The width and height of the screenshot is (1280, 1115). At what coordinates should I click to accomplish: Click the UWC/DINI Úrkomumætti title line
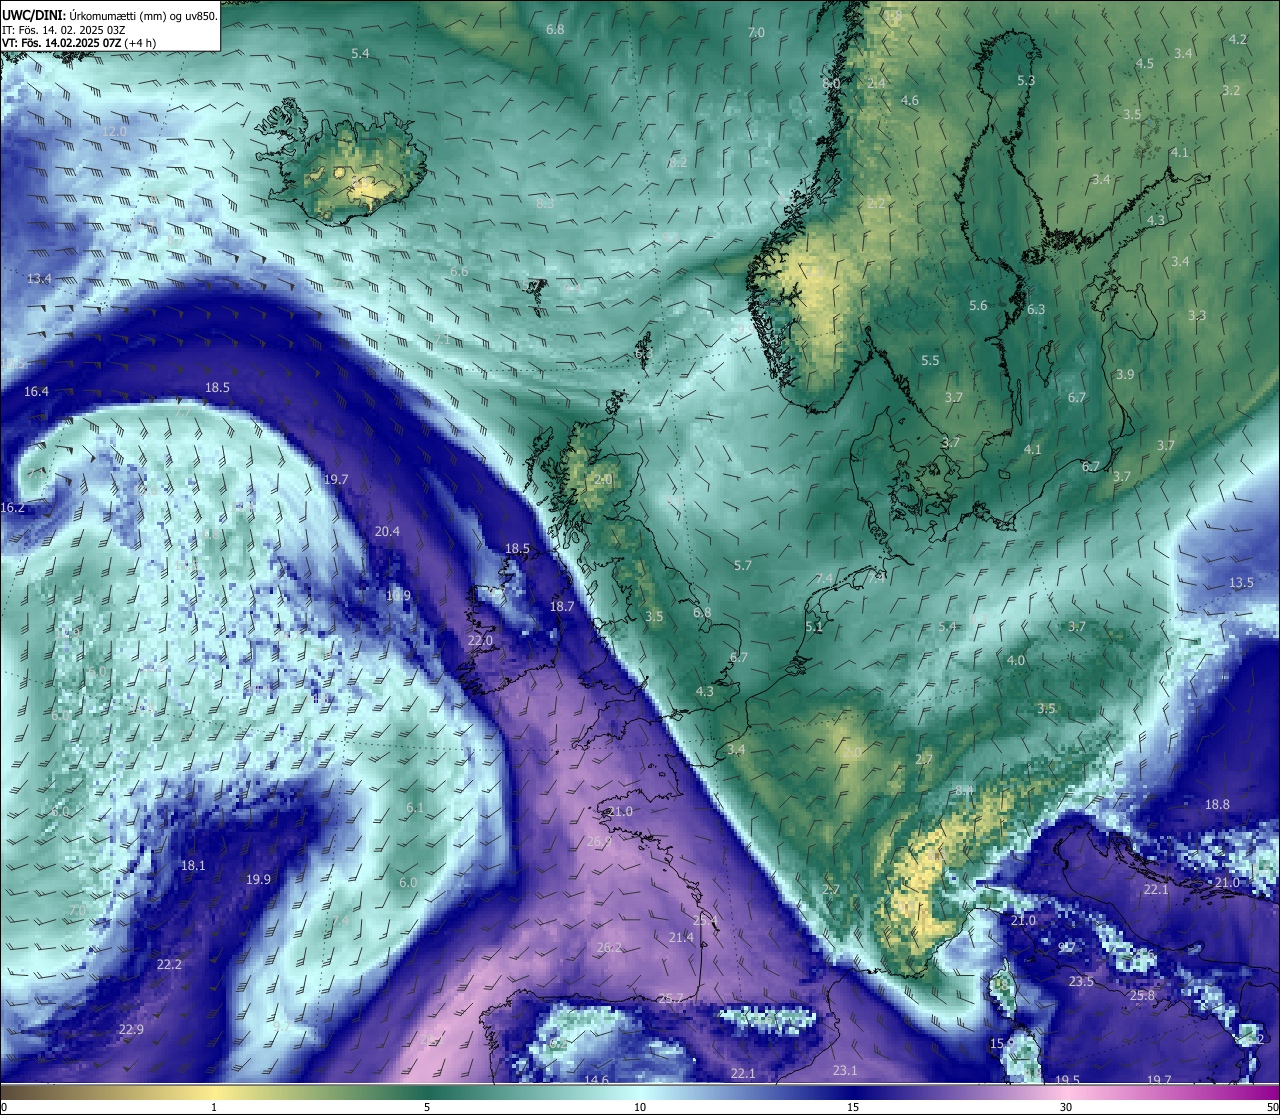click(110, 16)
